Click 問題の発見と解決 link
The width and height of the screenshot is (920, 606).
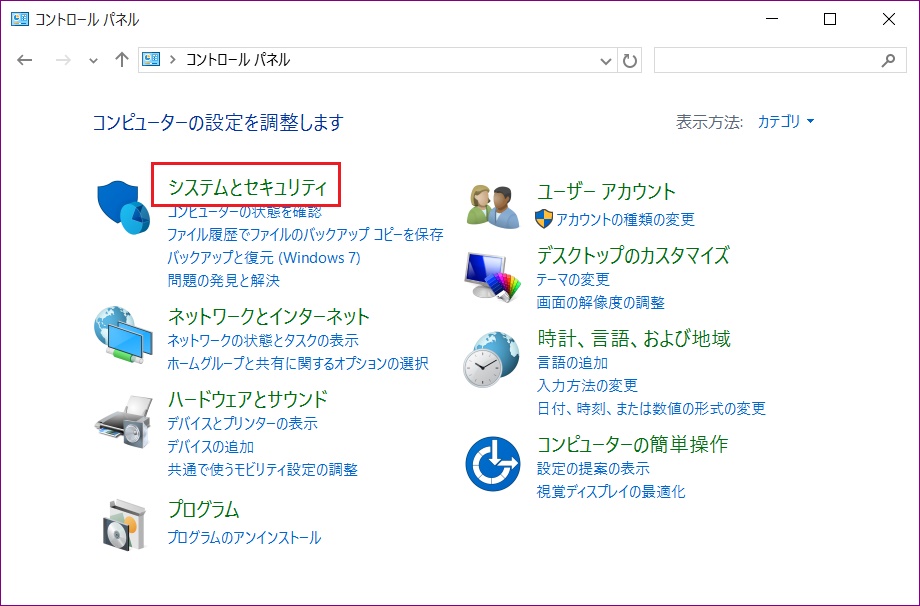click(x=224, y=280)
